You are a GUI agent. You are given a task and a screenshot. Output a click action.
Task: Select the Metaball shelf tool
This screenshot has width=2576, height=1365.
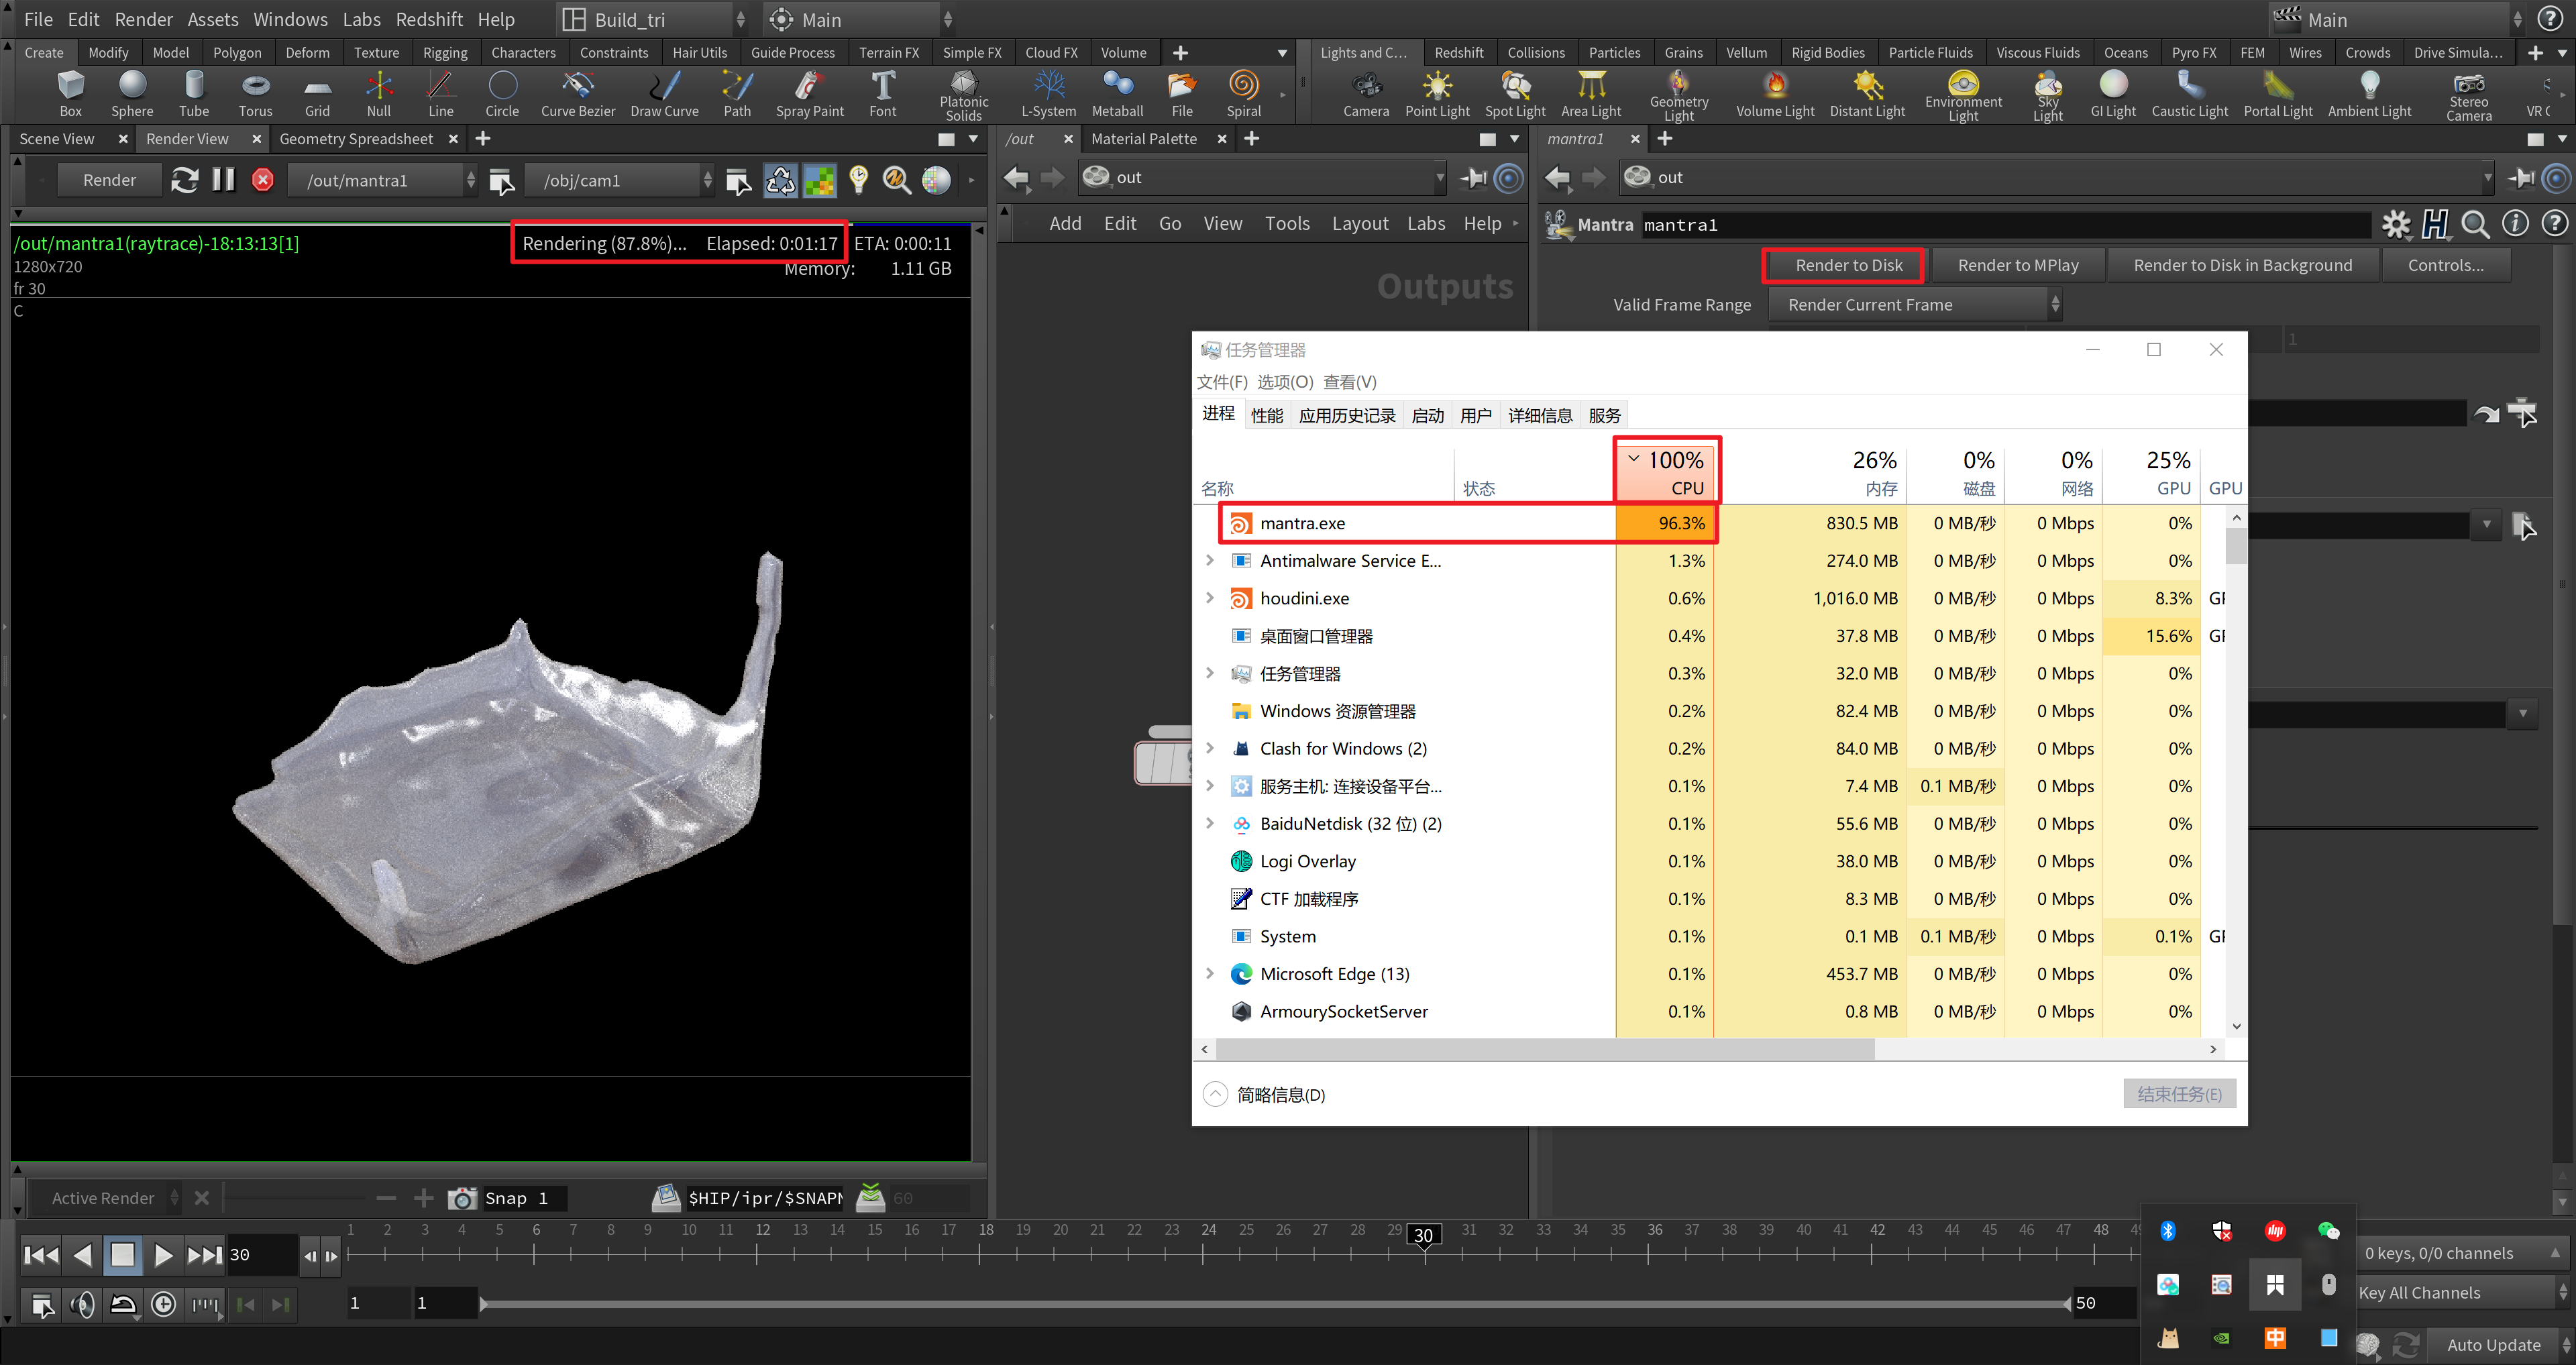point(1117,94)
